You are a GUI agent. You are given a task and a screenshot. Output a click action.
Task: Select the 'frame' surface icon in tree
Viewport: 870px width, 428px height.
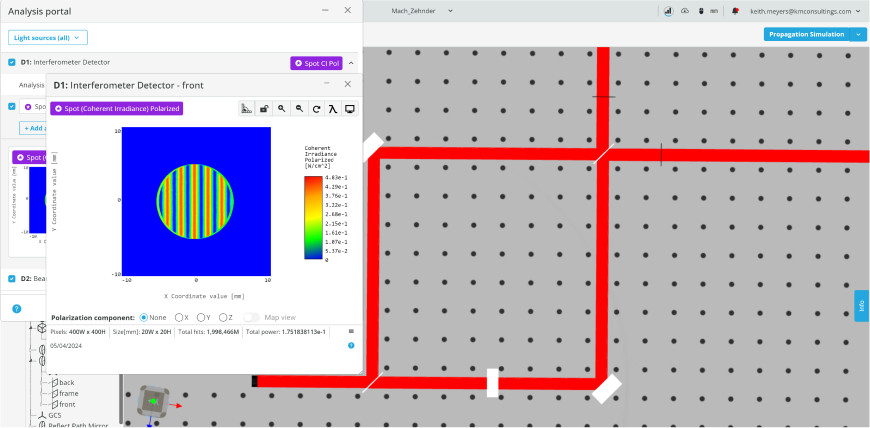[54, 393]
